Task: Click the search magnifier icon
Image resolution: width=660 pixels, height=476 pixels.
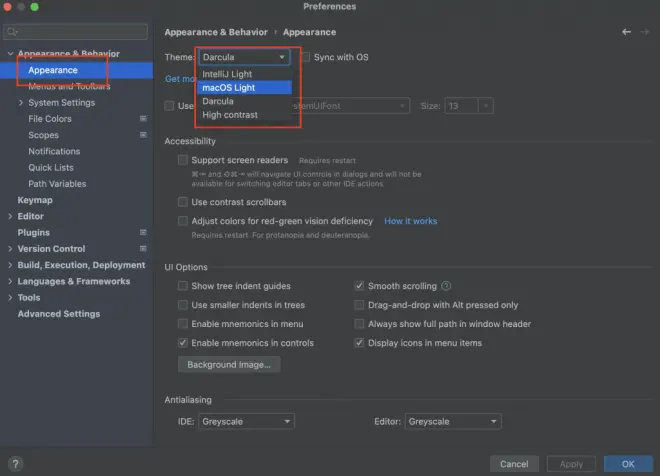Action: [12, 32]
